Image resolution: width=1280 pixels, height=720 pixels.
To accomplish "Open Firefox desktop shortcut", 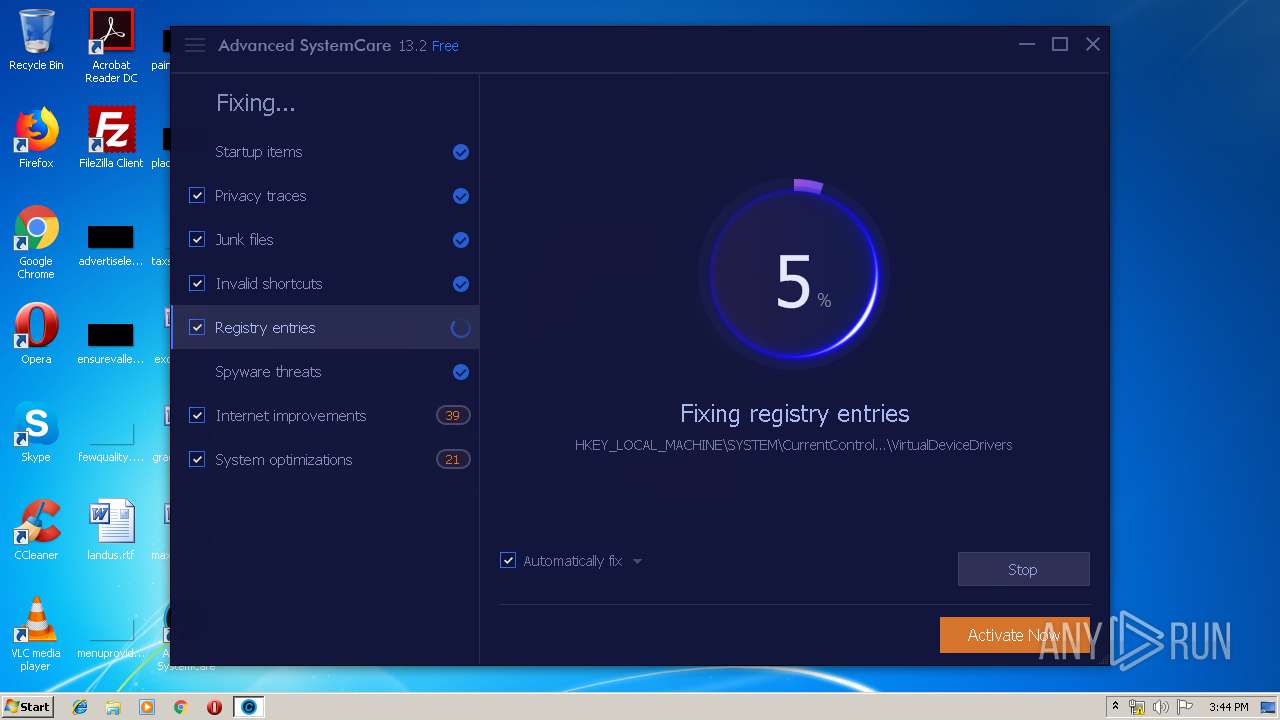I will (x=36, y=138).
